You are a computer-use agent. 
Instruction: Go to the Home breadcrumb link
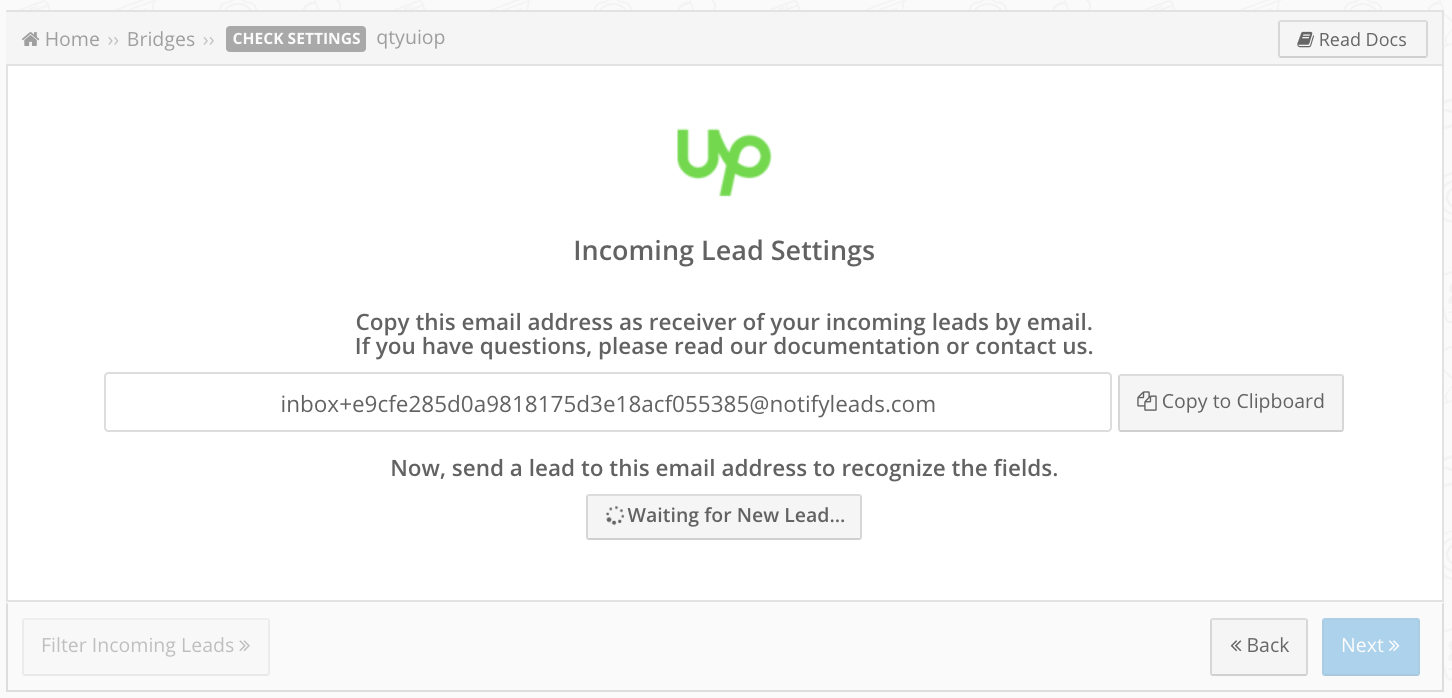[x=72, y=39]
